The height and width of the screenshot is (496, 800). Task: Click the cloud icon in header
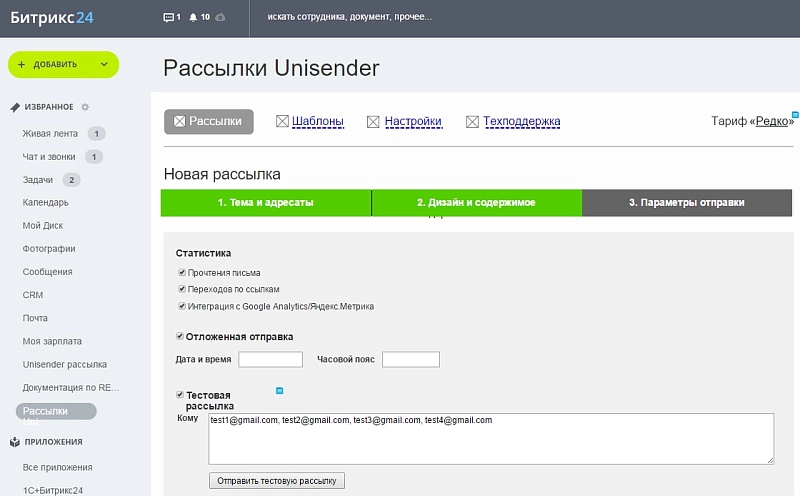220,18
